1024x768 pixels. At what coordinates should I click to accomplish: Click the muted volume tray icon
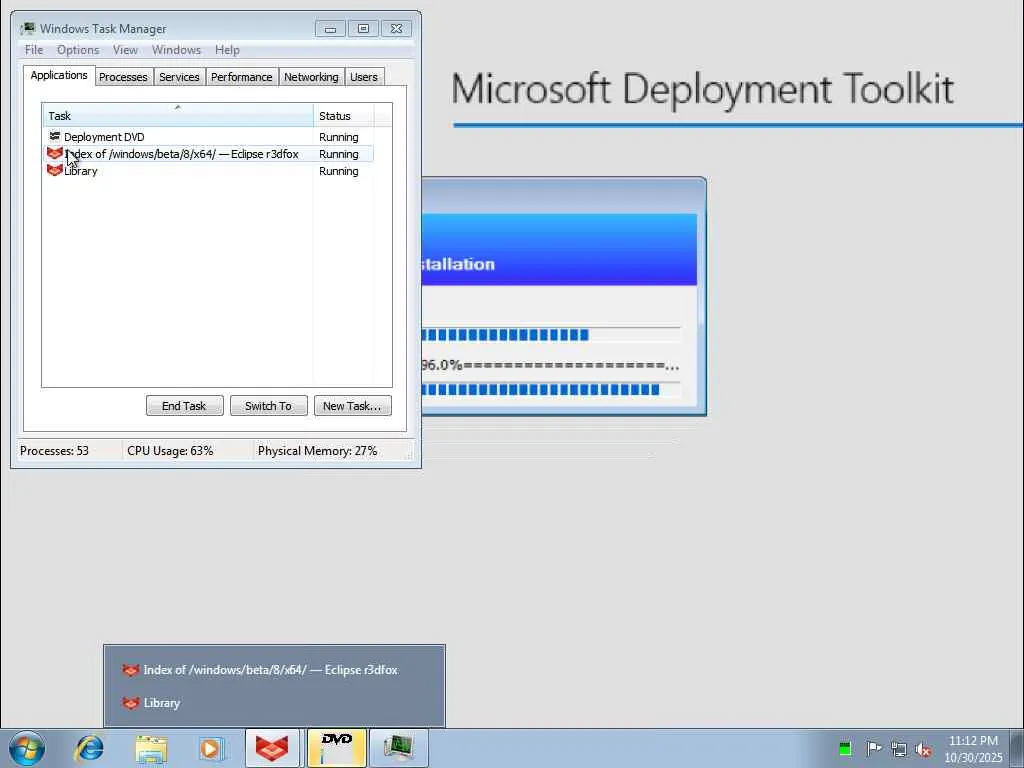coord(923,749)
